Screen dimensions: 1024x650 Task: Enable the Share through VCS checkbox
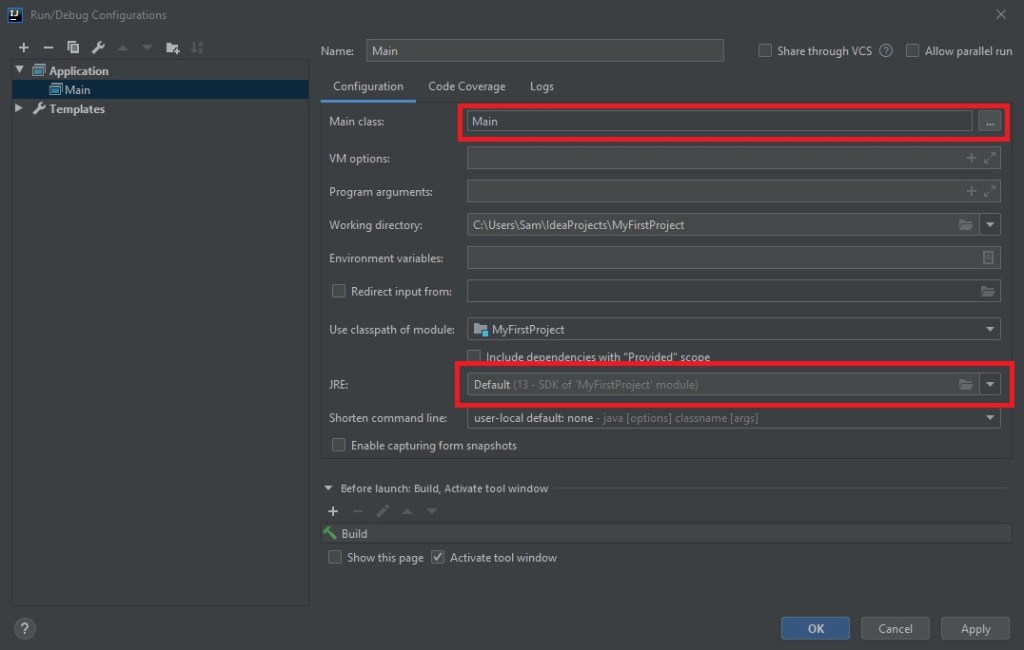click(x=765, y=51)
